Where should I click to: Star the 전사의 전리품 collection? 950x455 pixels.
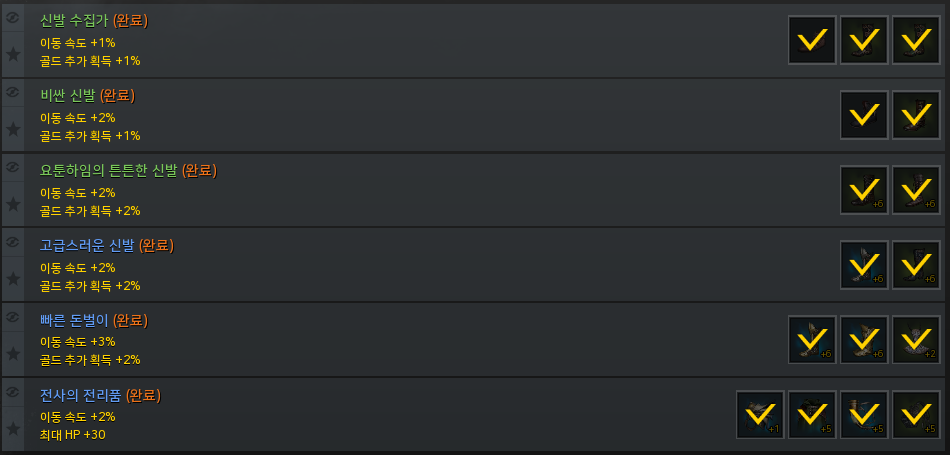point(13,429)
